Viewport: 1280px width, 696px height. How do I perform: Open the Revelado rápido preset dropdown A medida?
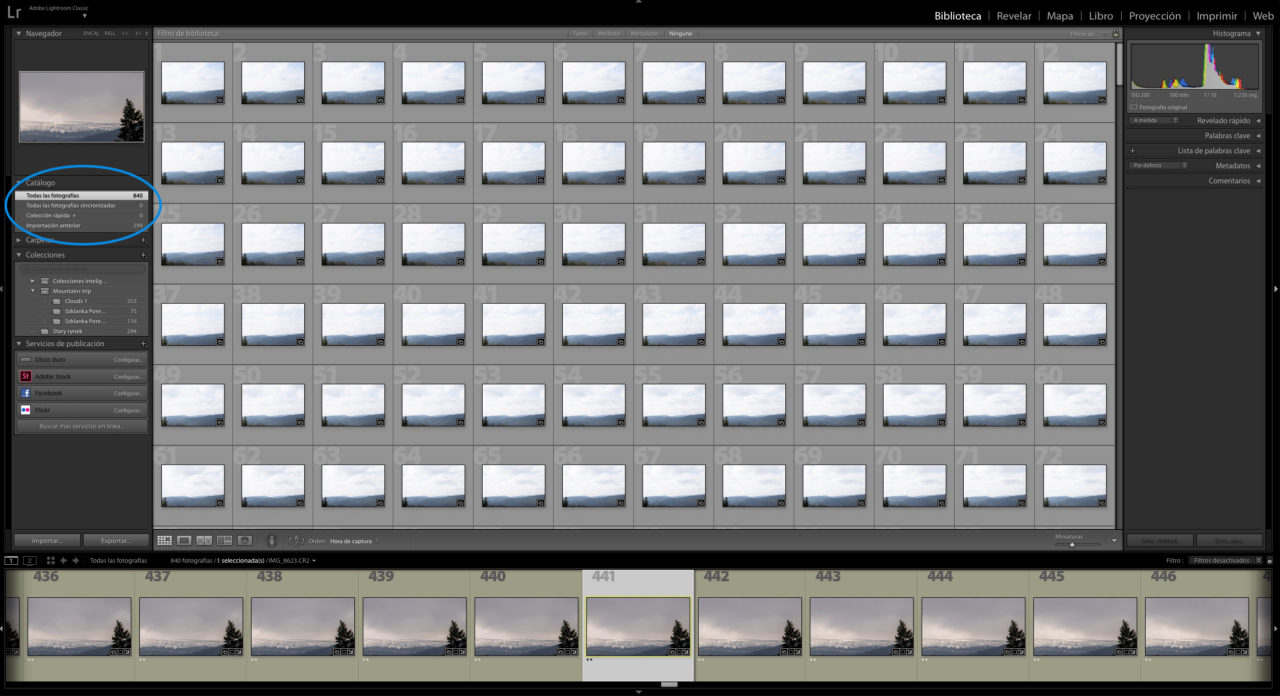tap(1151, 120)
